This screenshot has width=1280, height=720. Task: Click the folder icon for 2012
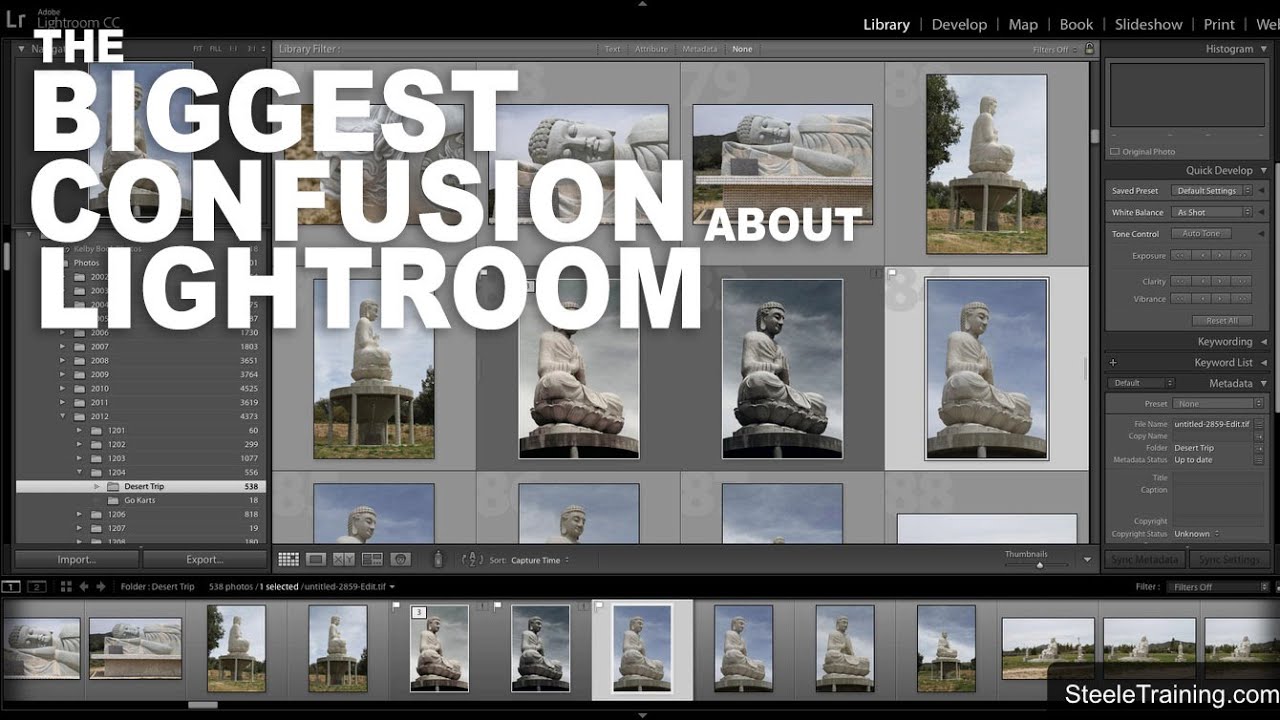pyautogui.click(x=79, y=416)
